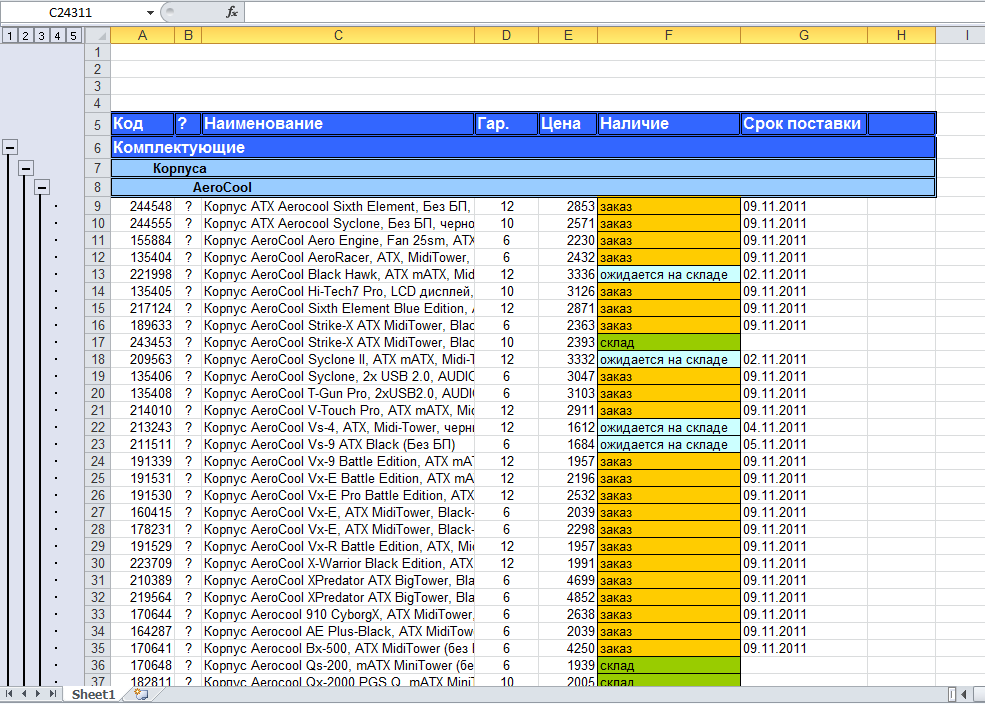This screenshot has height=704, width=985.
Task: Click the green склад cell in row 17
Action: pyautogui.click(x=669, y=342)
